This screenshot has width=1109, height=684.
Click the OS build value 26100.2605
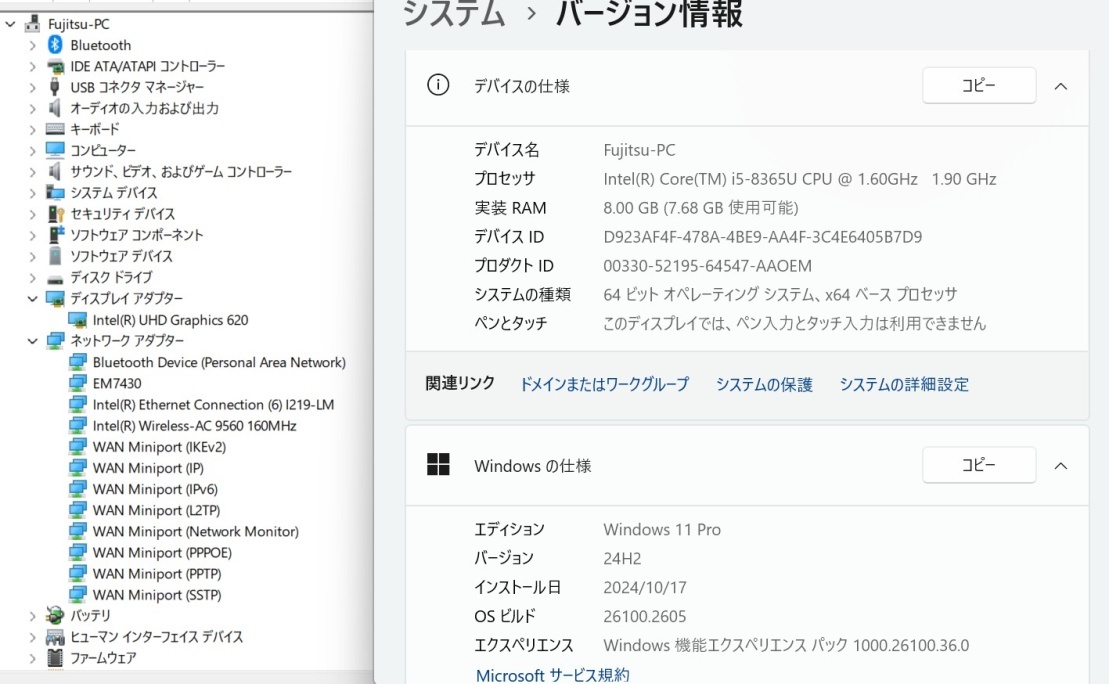click(644, 616)
